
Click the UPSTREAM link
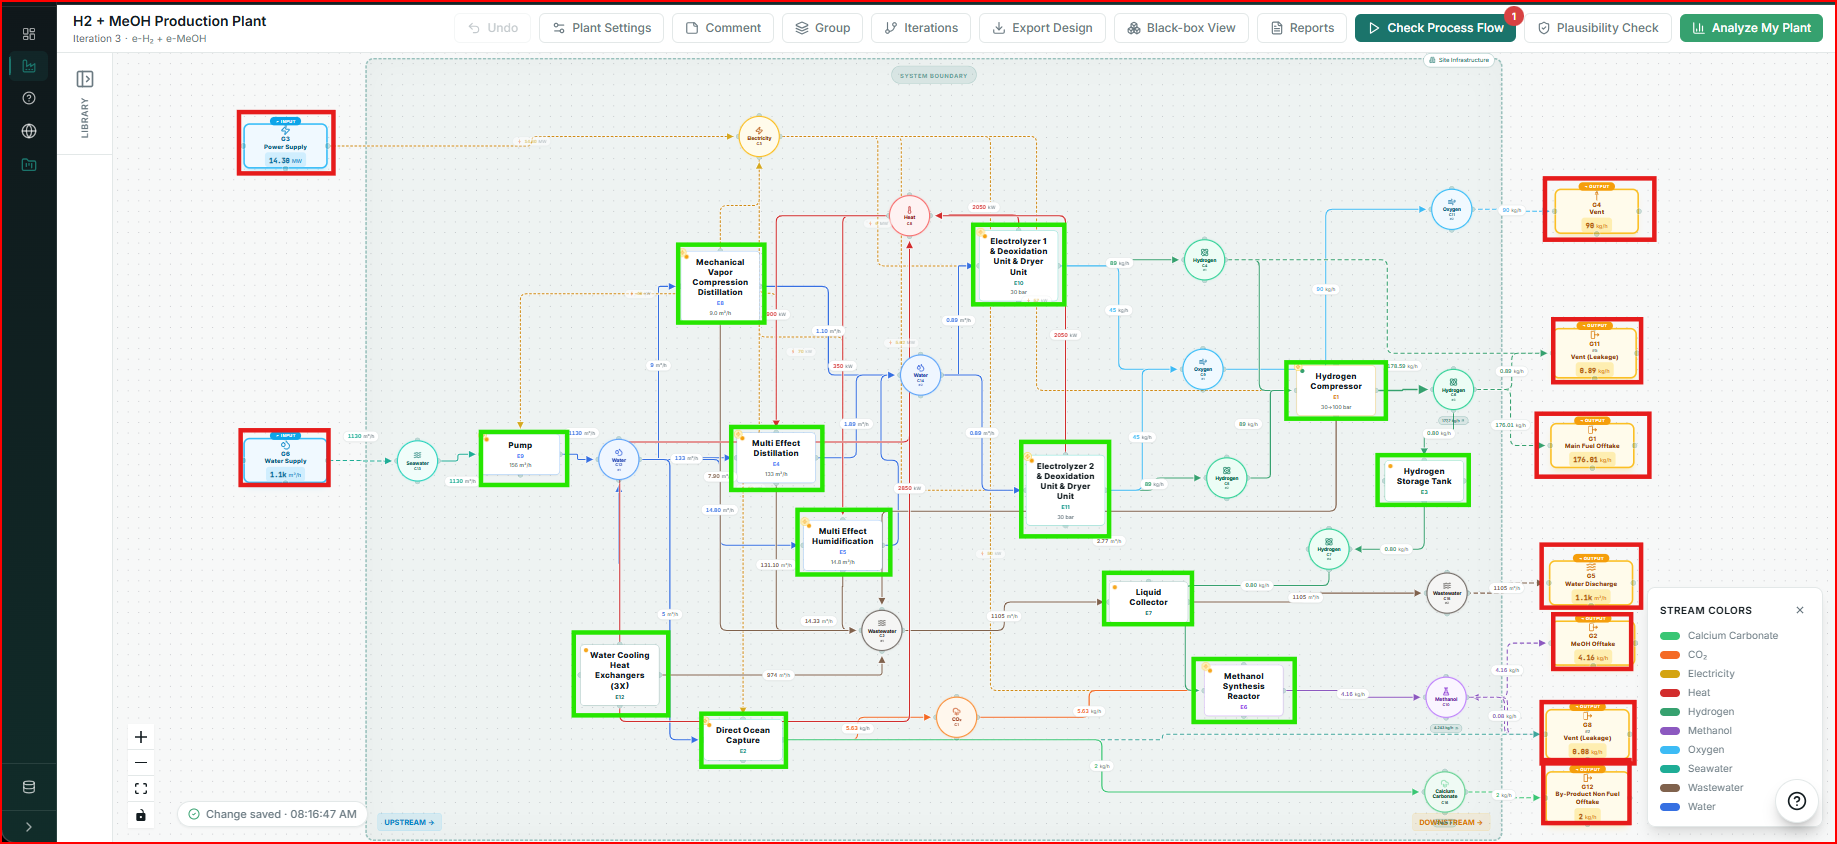409,822
